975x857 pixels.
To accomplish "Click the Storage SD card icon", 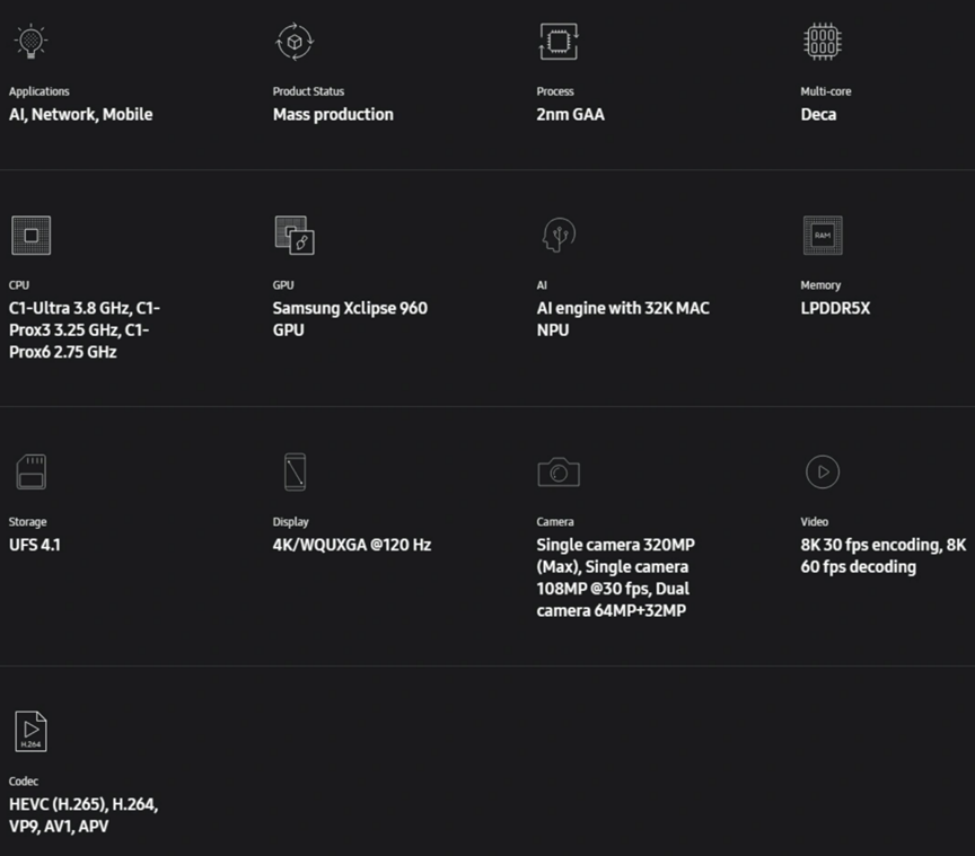I will pos(31,472).
